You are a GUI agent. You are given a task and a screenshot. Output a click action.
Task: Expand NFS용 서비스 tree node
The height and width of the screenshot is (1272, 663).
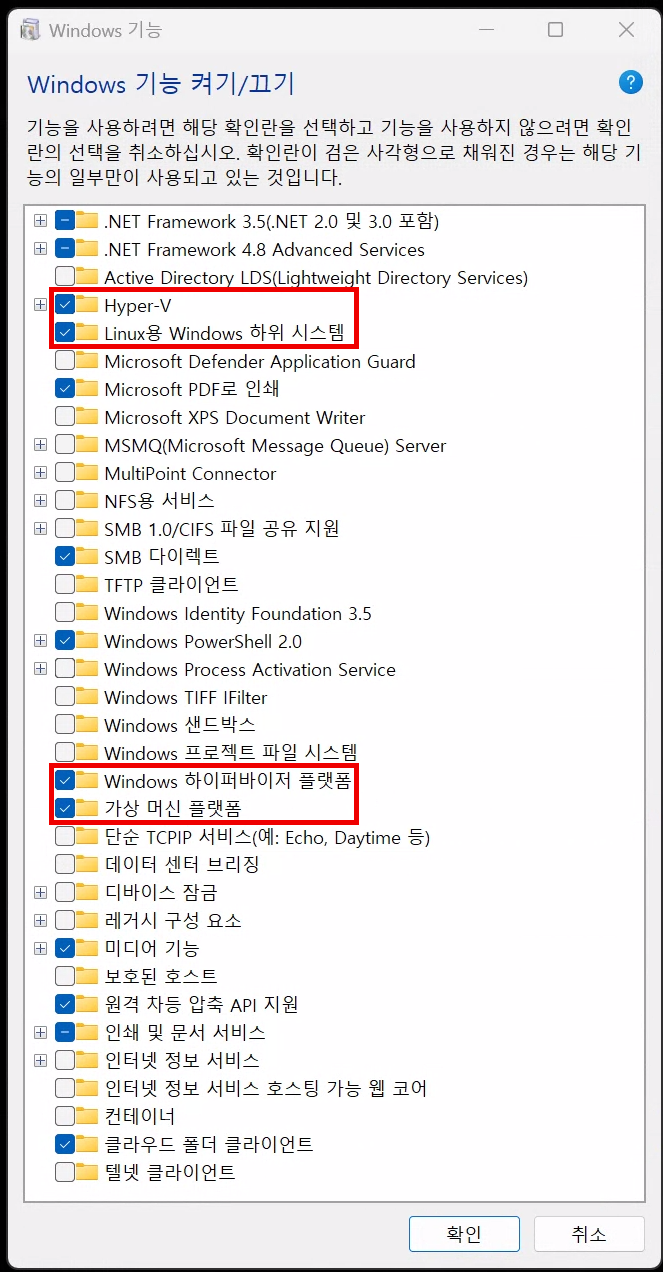click(x=40, y=500)
